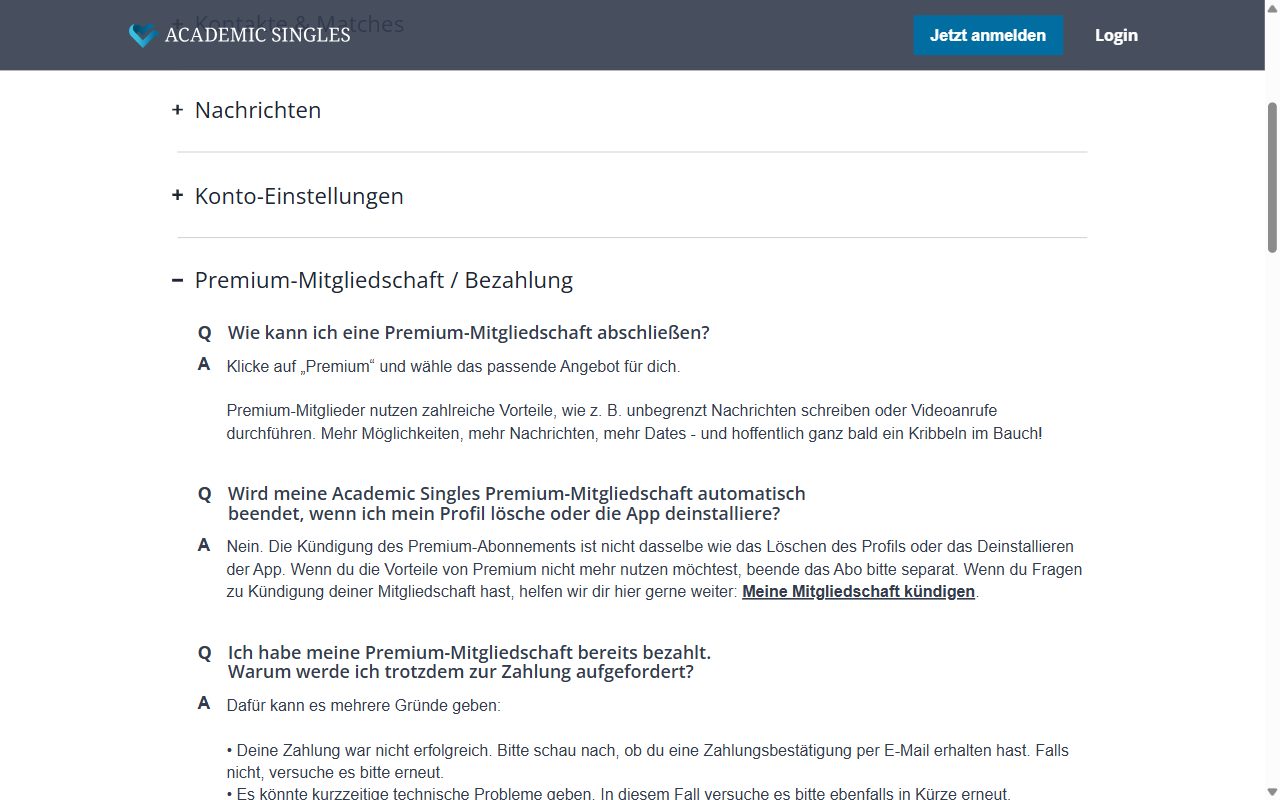Click the Q icon beside 'Wie kann ich eine Premium-Mitgliedschaft'

tap(204, 333)
